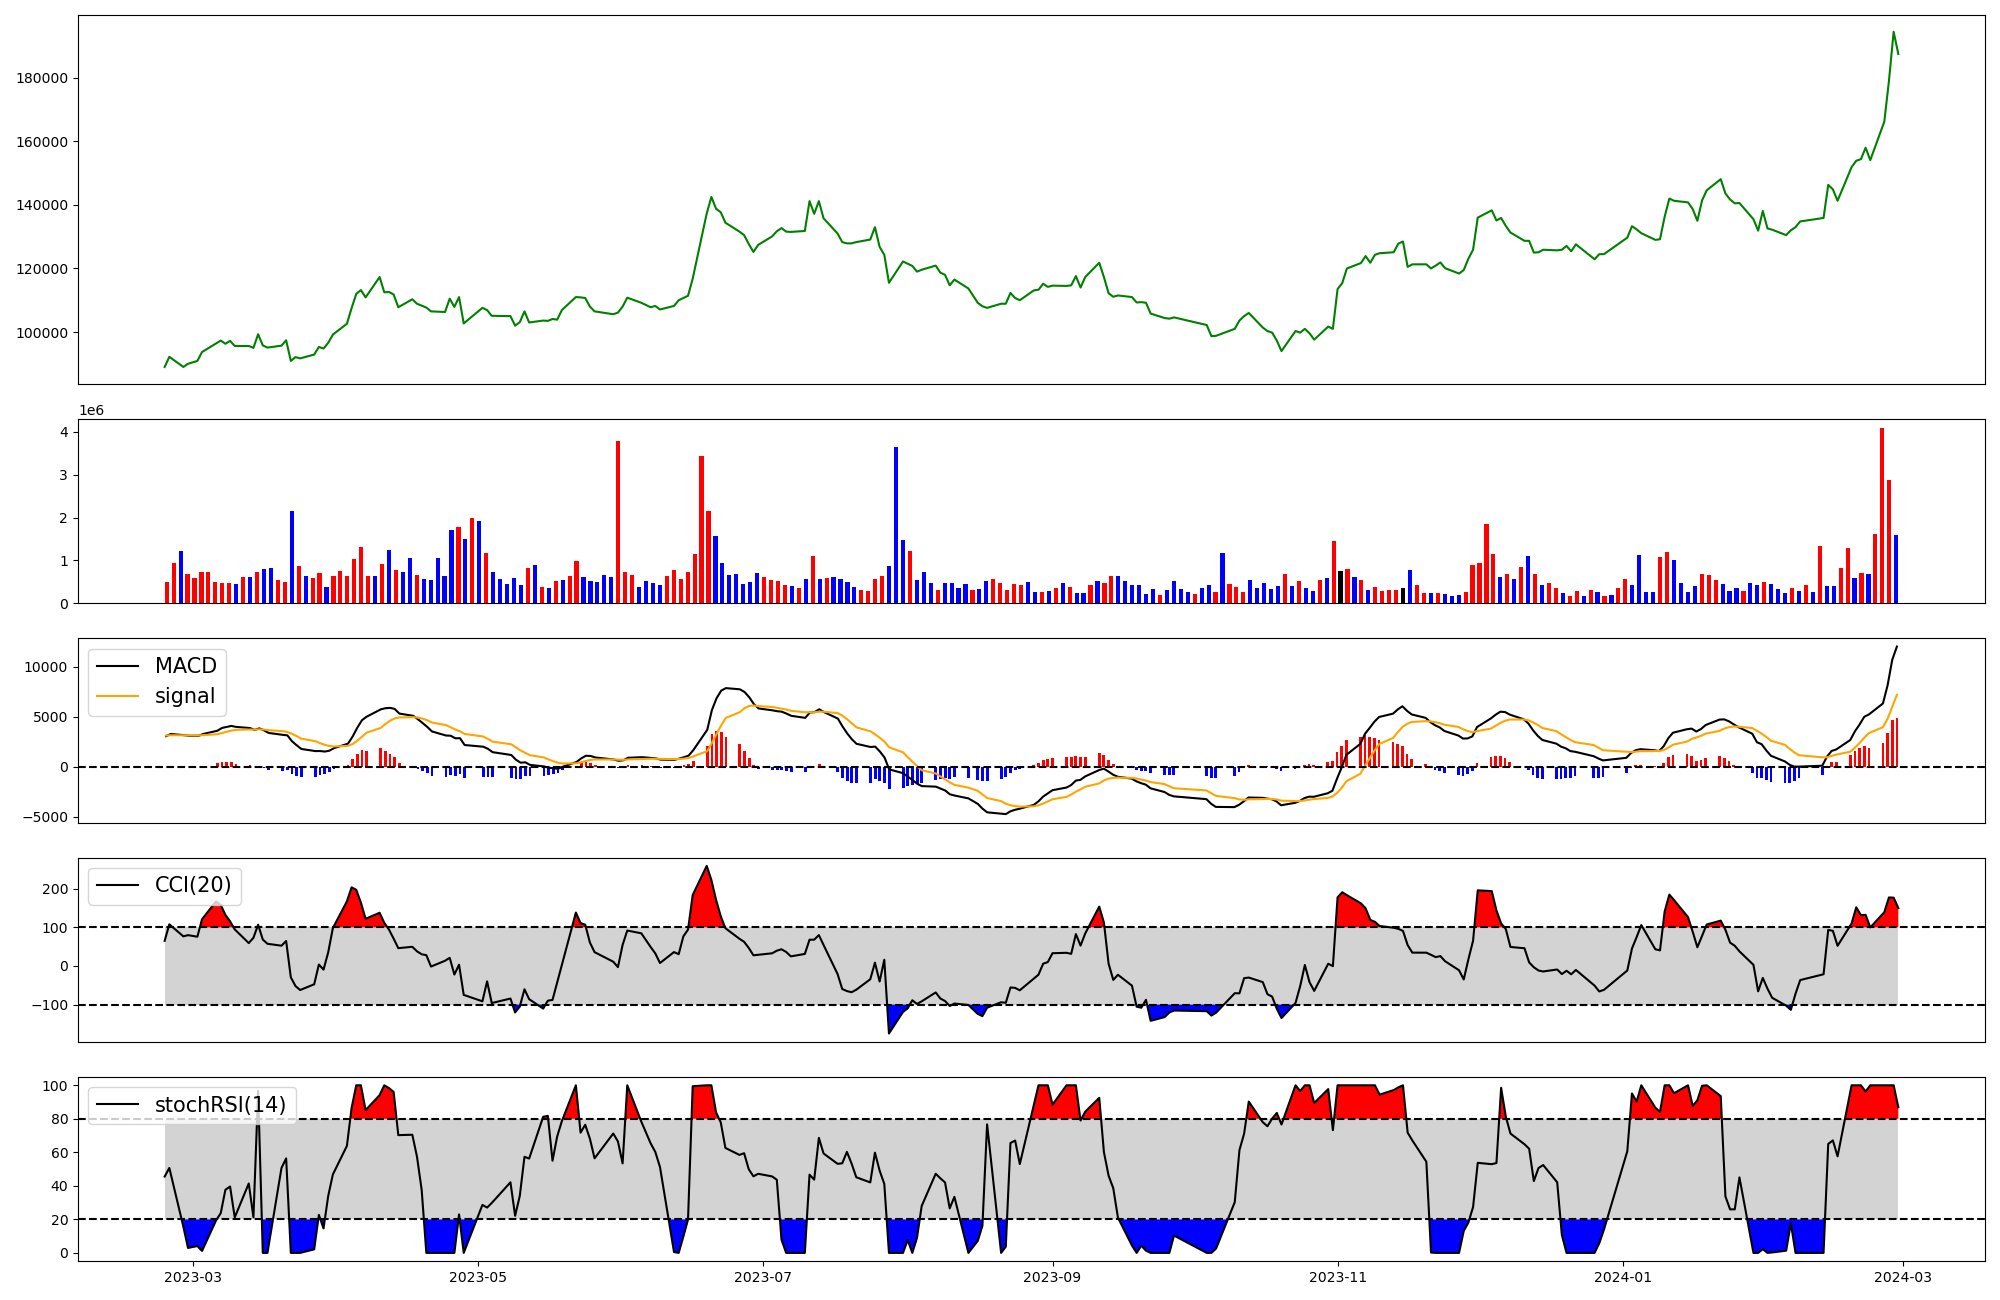Screen dimensions: 2000x1300
Task: Click the 80 tick on stochRSI axis
Action: (60, 1119)
